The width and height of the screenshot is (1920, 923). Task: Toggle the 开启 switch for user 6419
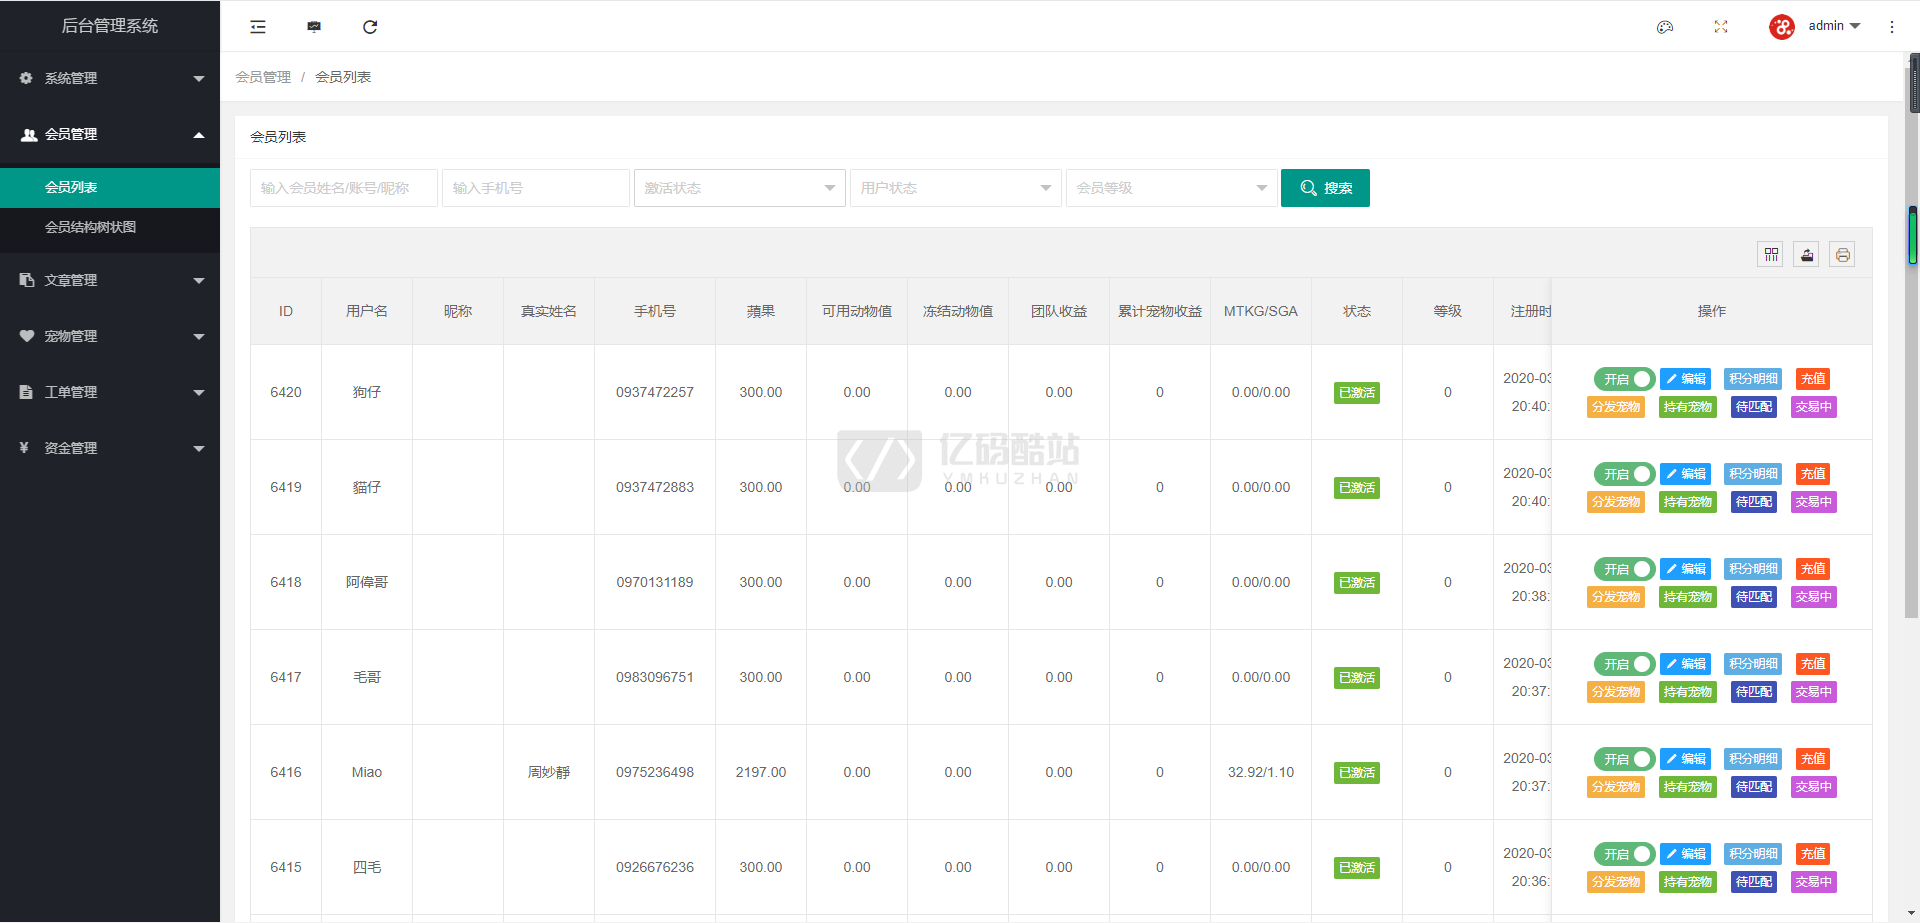click(1624, 474)
